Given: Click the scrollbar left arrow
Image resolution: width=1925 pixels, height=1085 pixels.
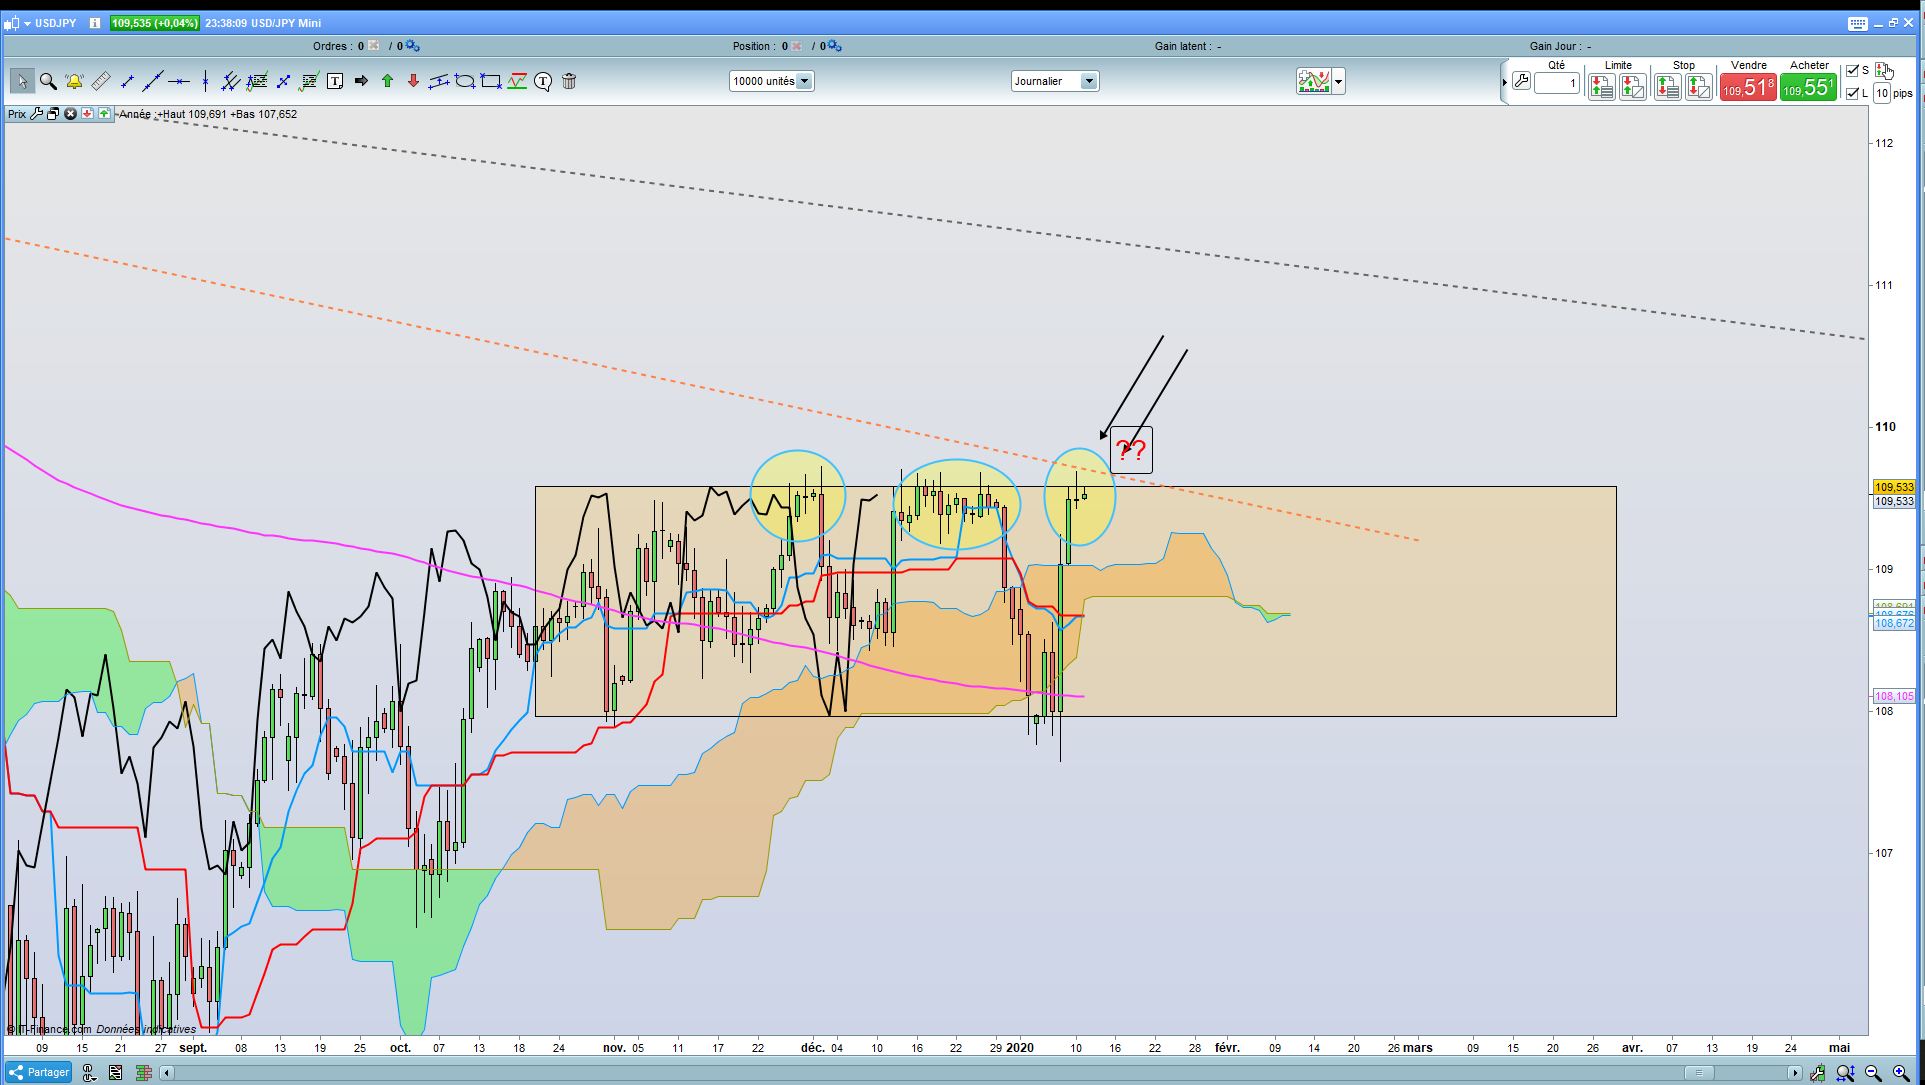Looking at the screenshot, I should click(167, 1073).
